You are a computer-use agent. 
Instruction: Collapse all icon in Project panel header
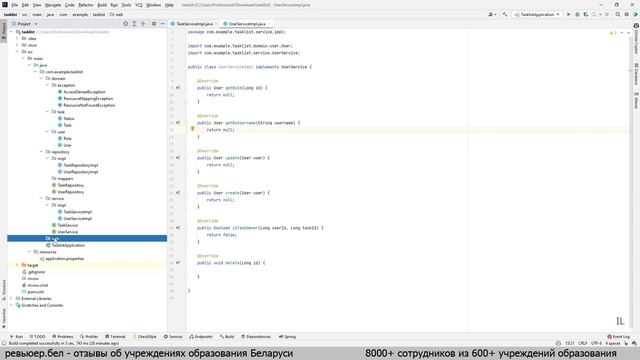pos(143,24)
